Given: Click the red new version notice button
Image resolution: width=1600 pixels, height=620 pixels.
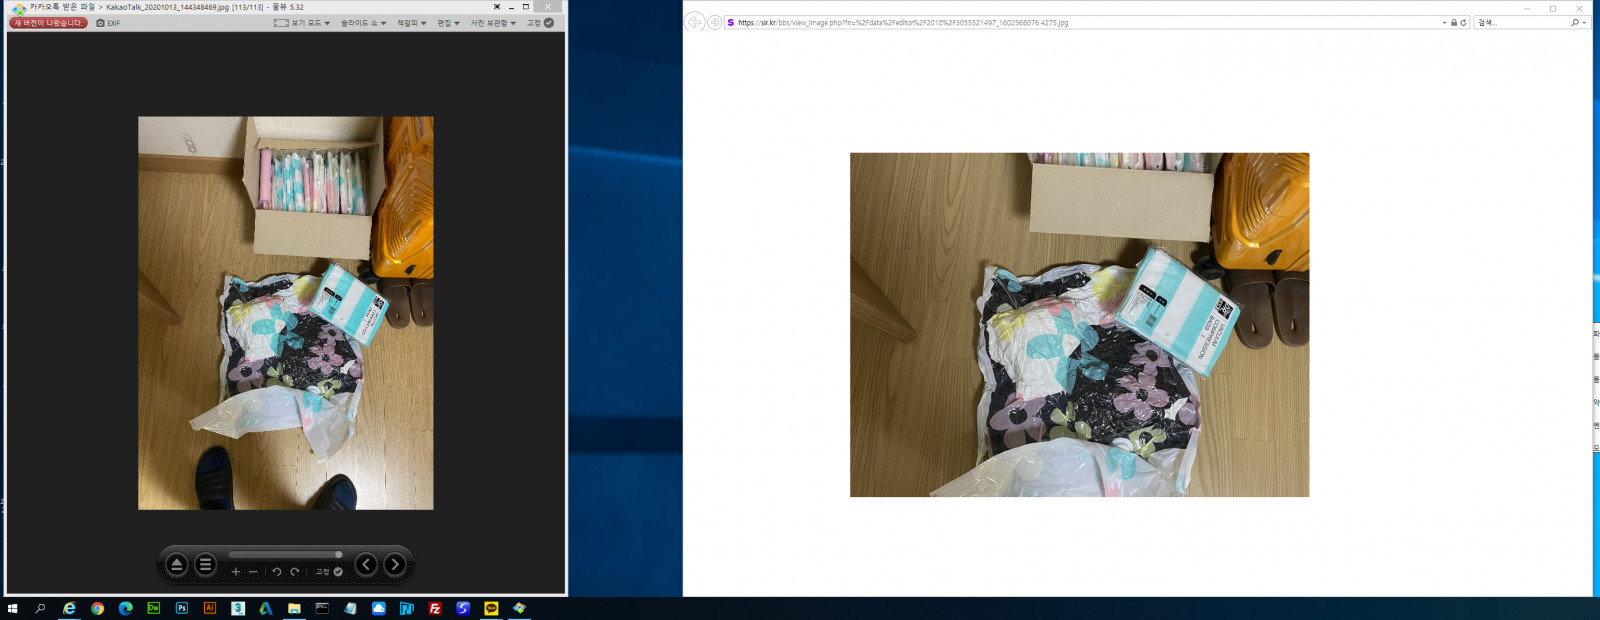Looking at the screenshot, I should click(48, 23).
